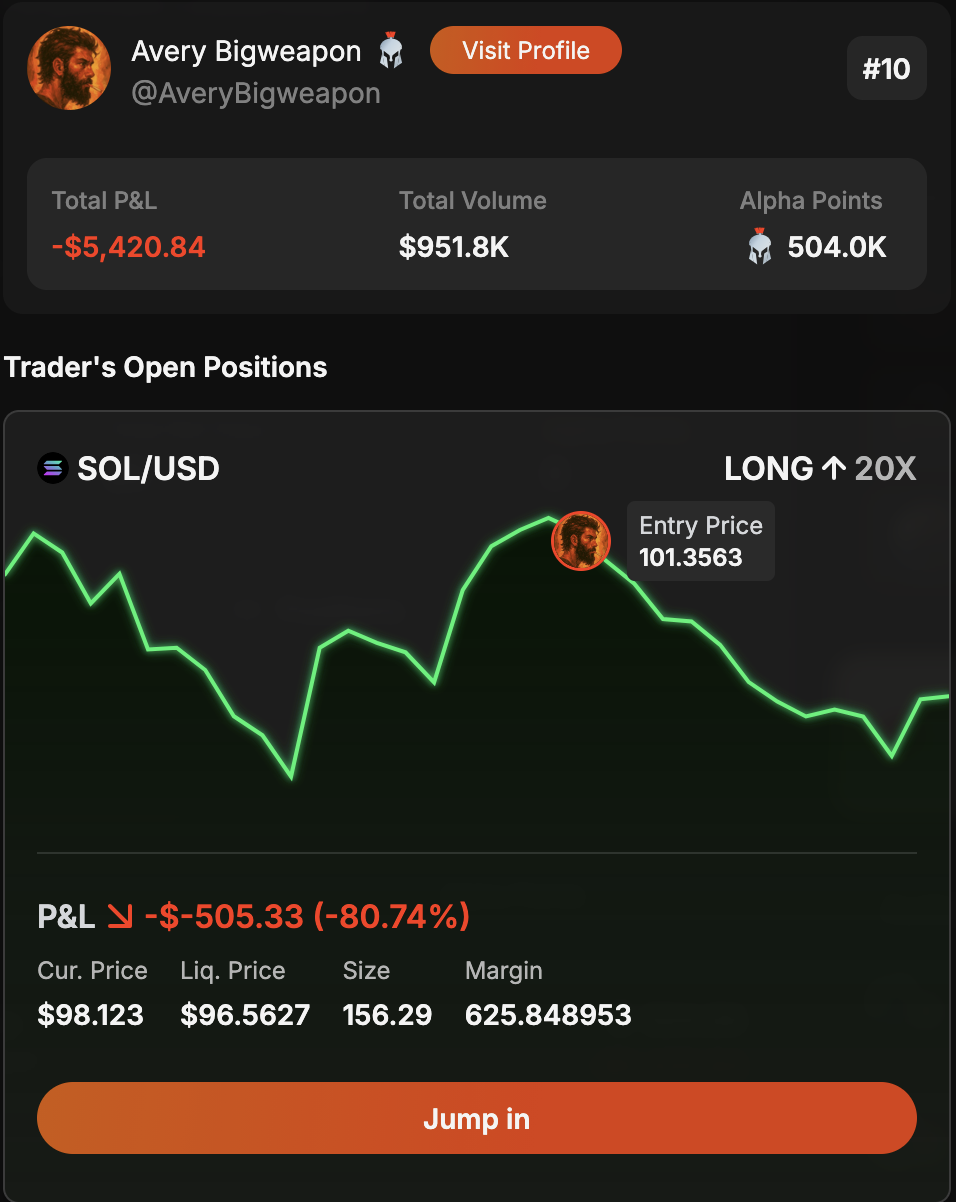This screenshot has height=1202, width=956.
Task: Click the Entry Price 101.3563 tooltip
Action: click(700, 541)
